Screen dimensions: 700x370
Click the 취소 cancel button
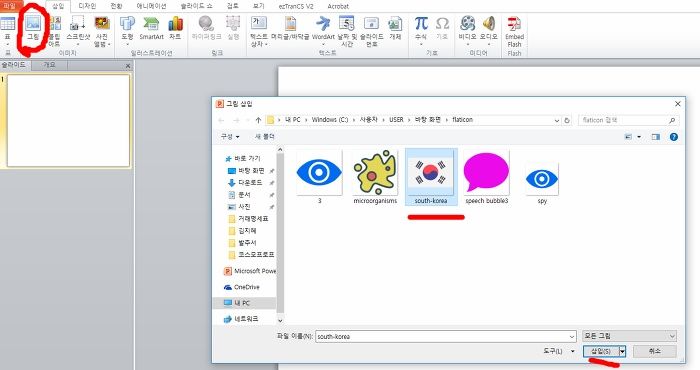click(x=654, y=351)
